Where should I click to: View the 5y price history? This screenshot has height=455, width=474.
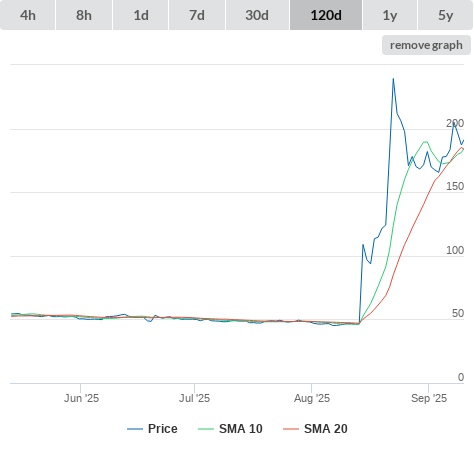pyautogui.click(x=445, y=15)
